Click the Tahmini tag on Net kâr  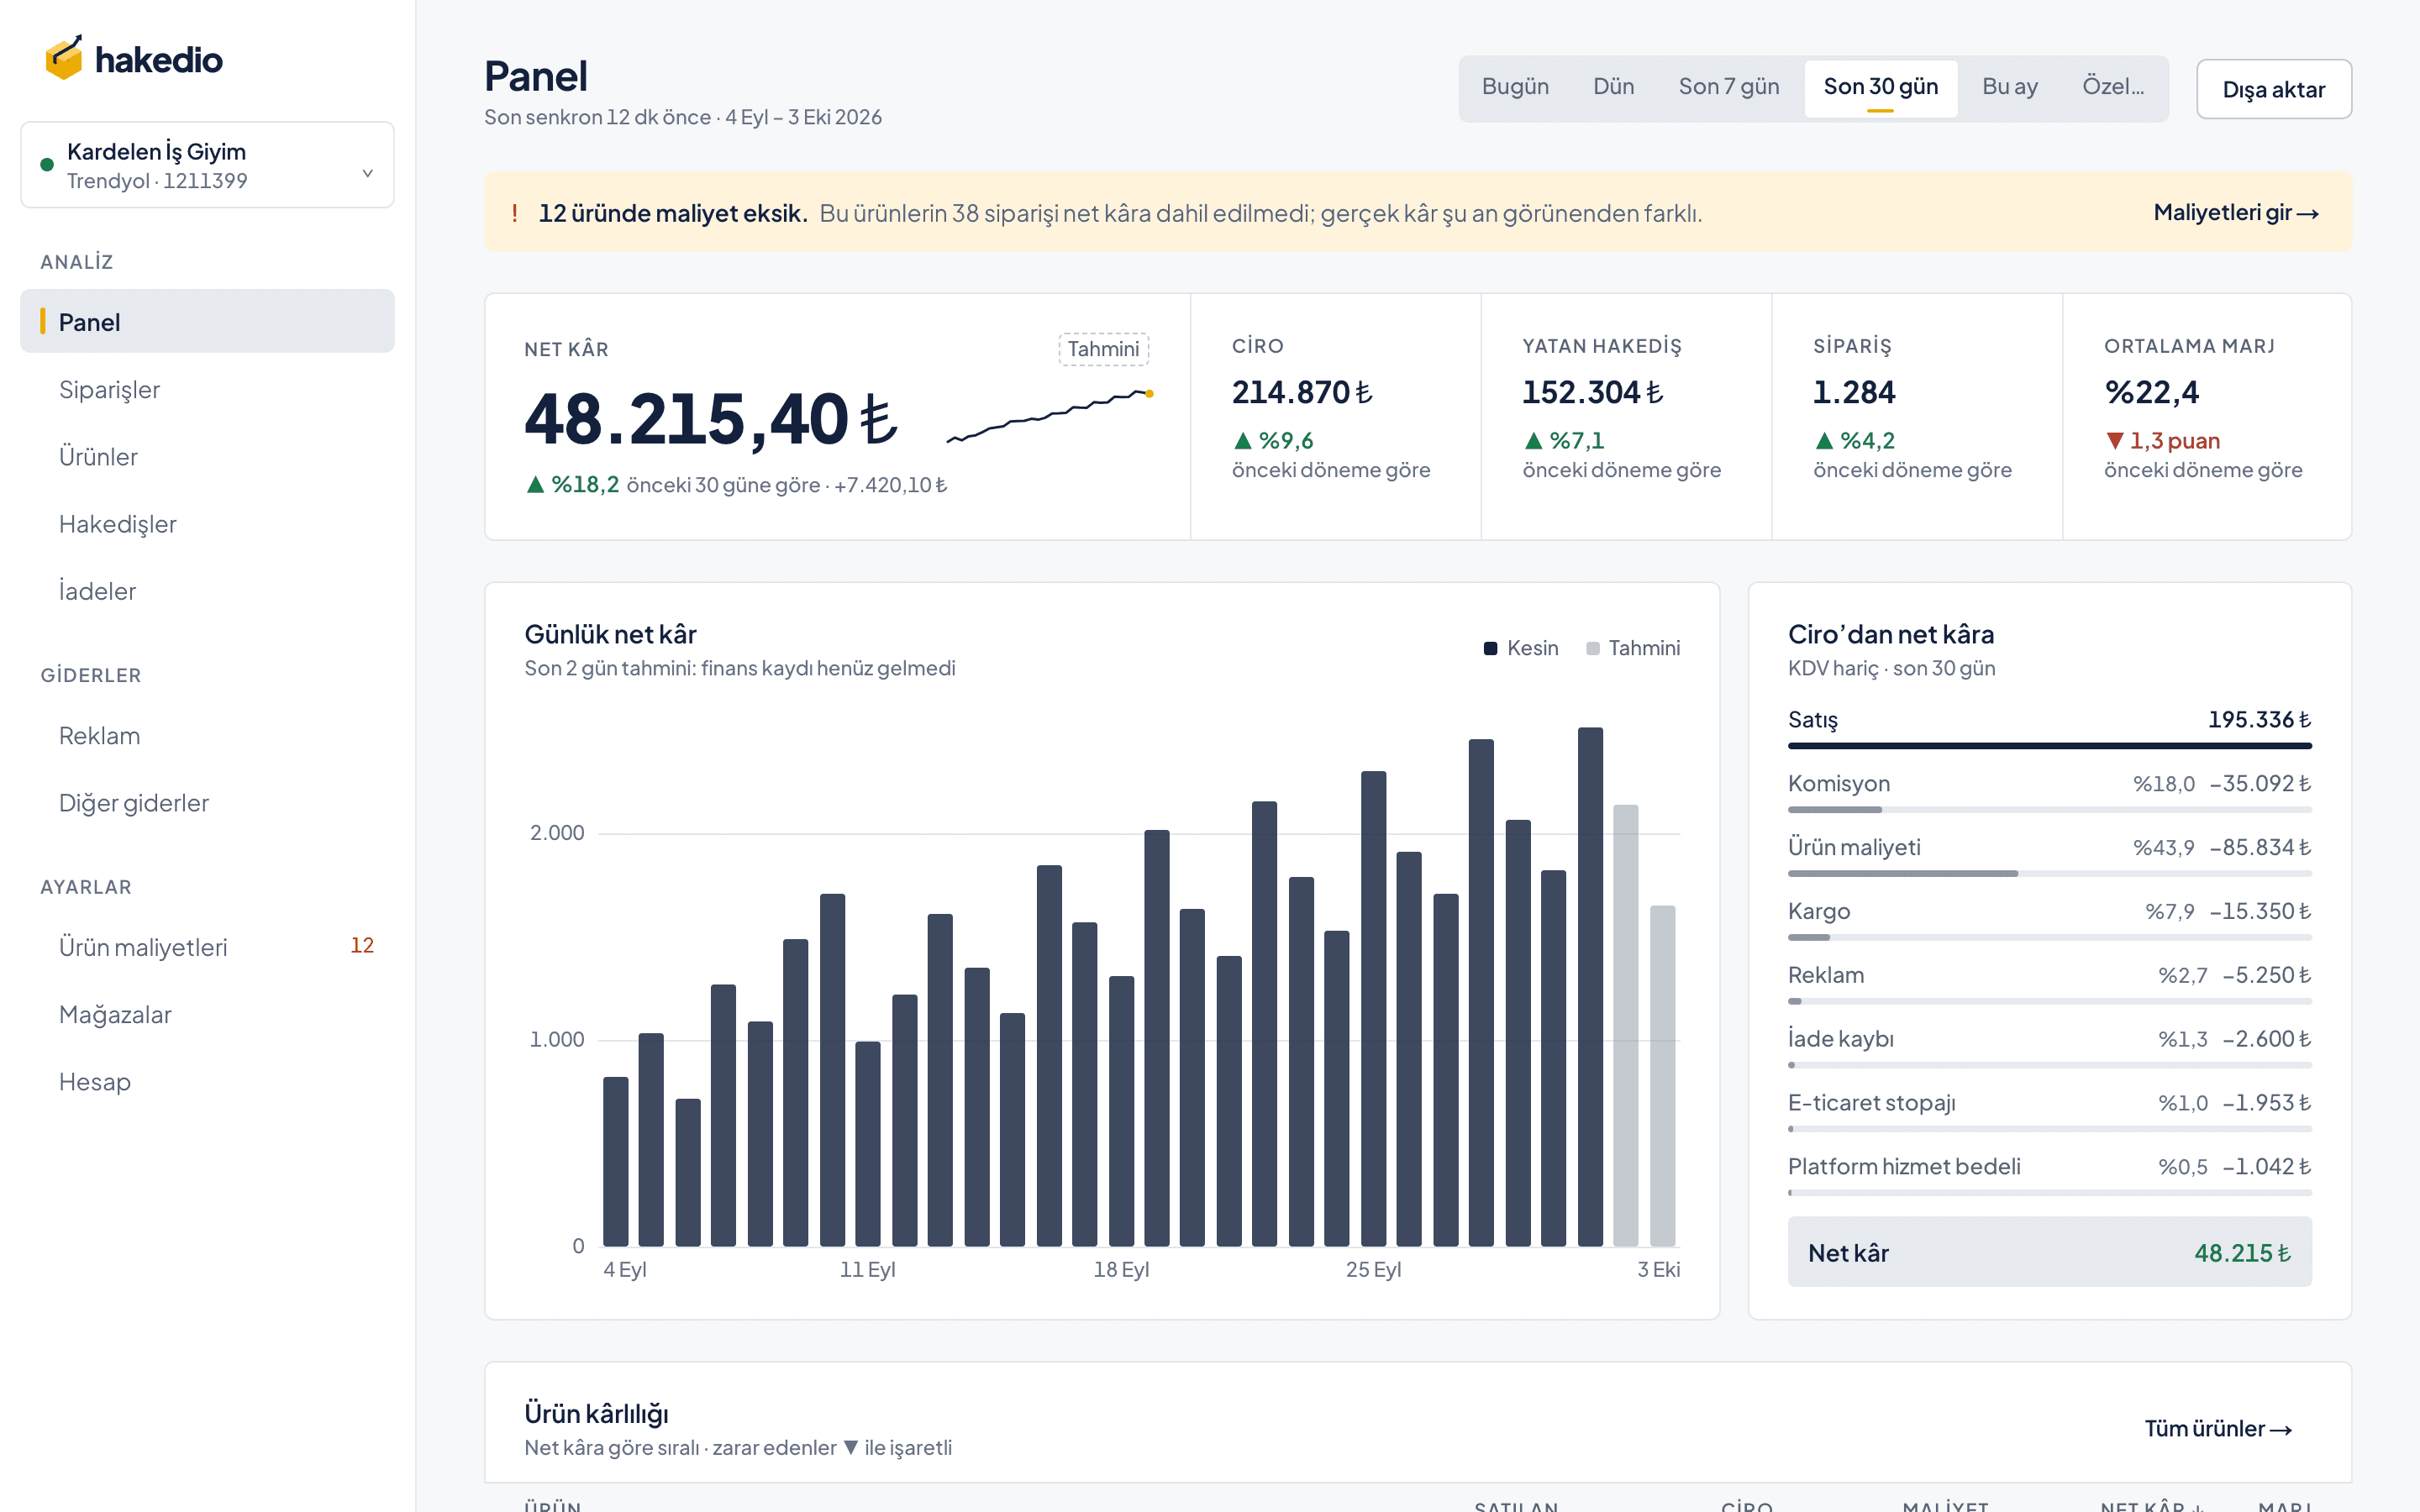(1103, 349)
